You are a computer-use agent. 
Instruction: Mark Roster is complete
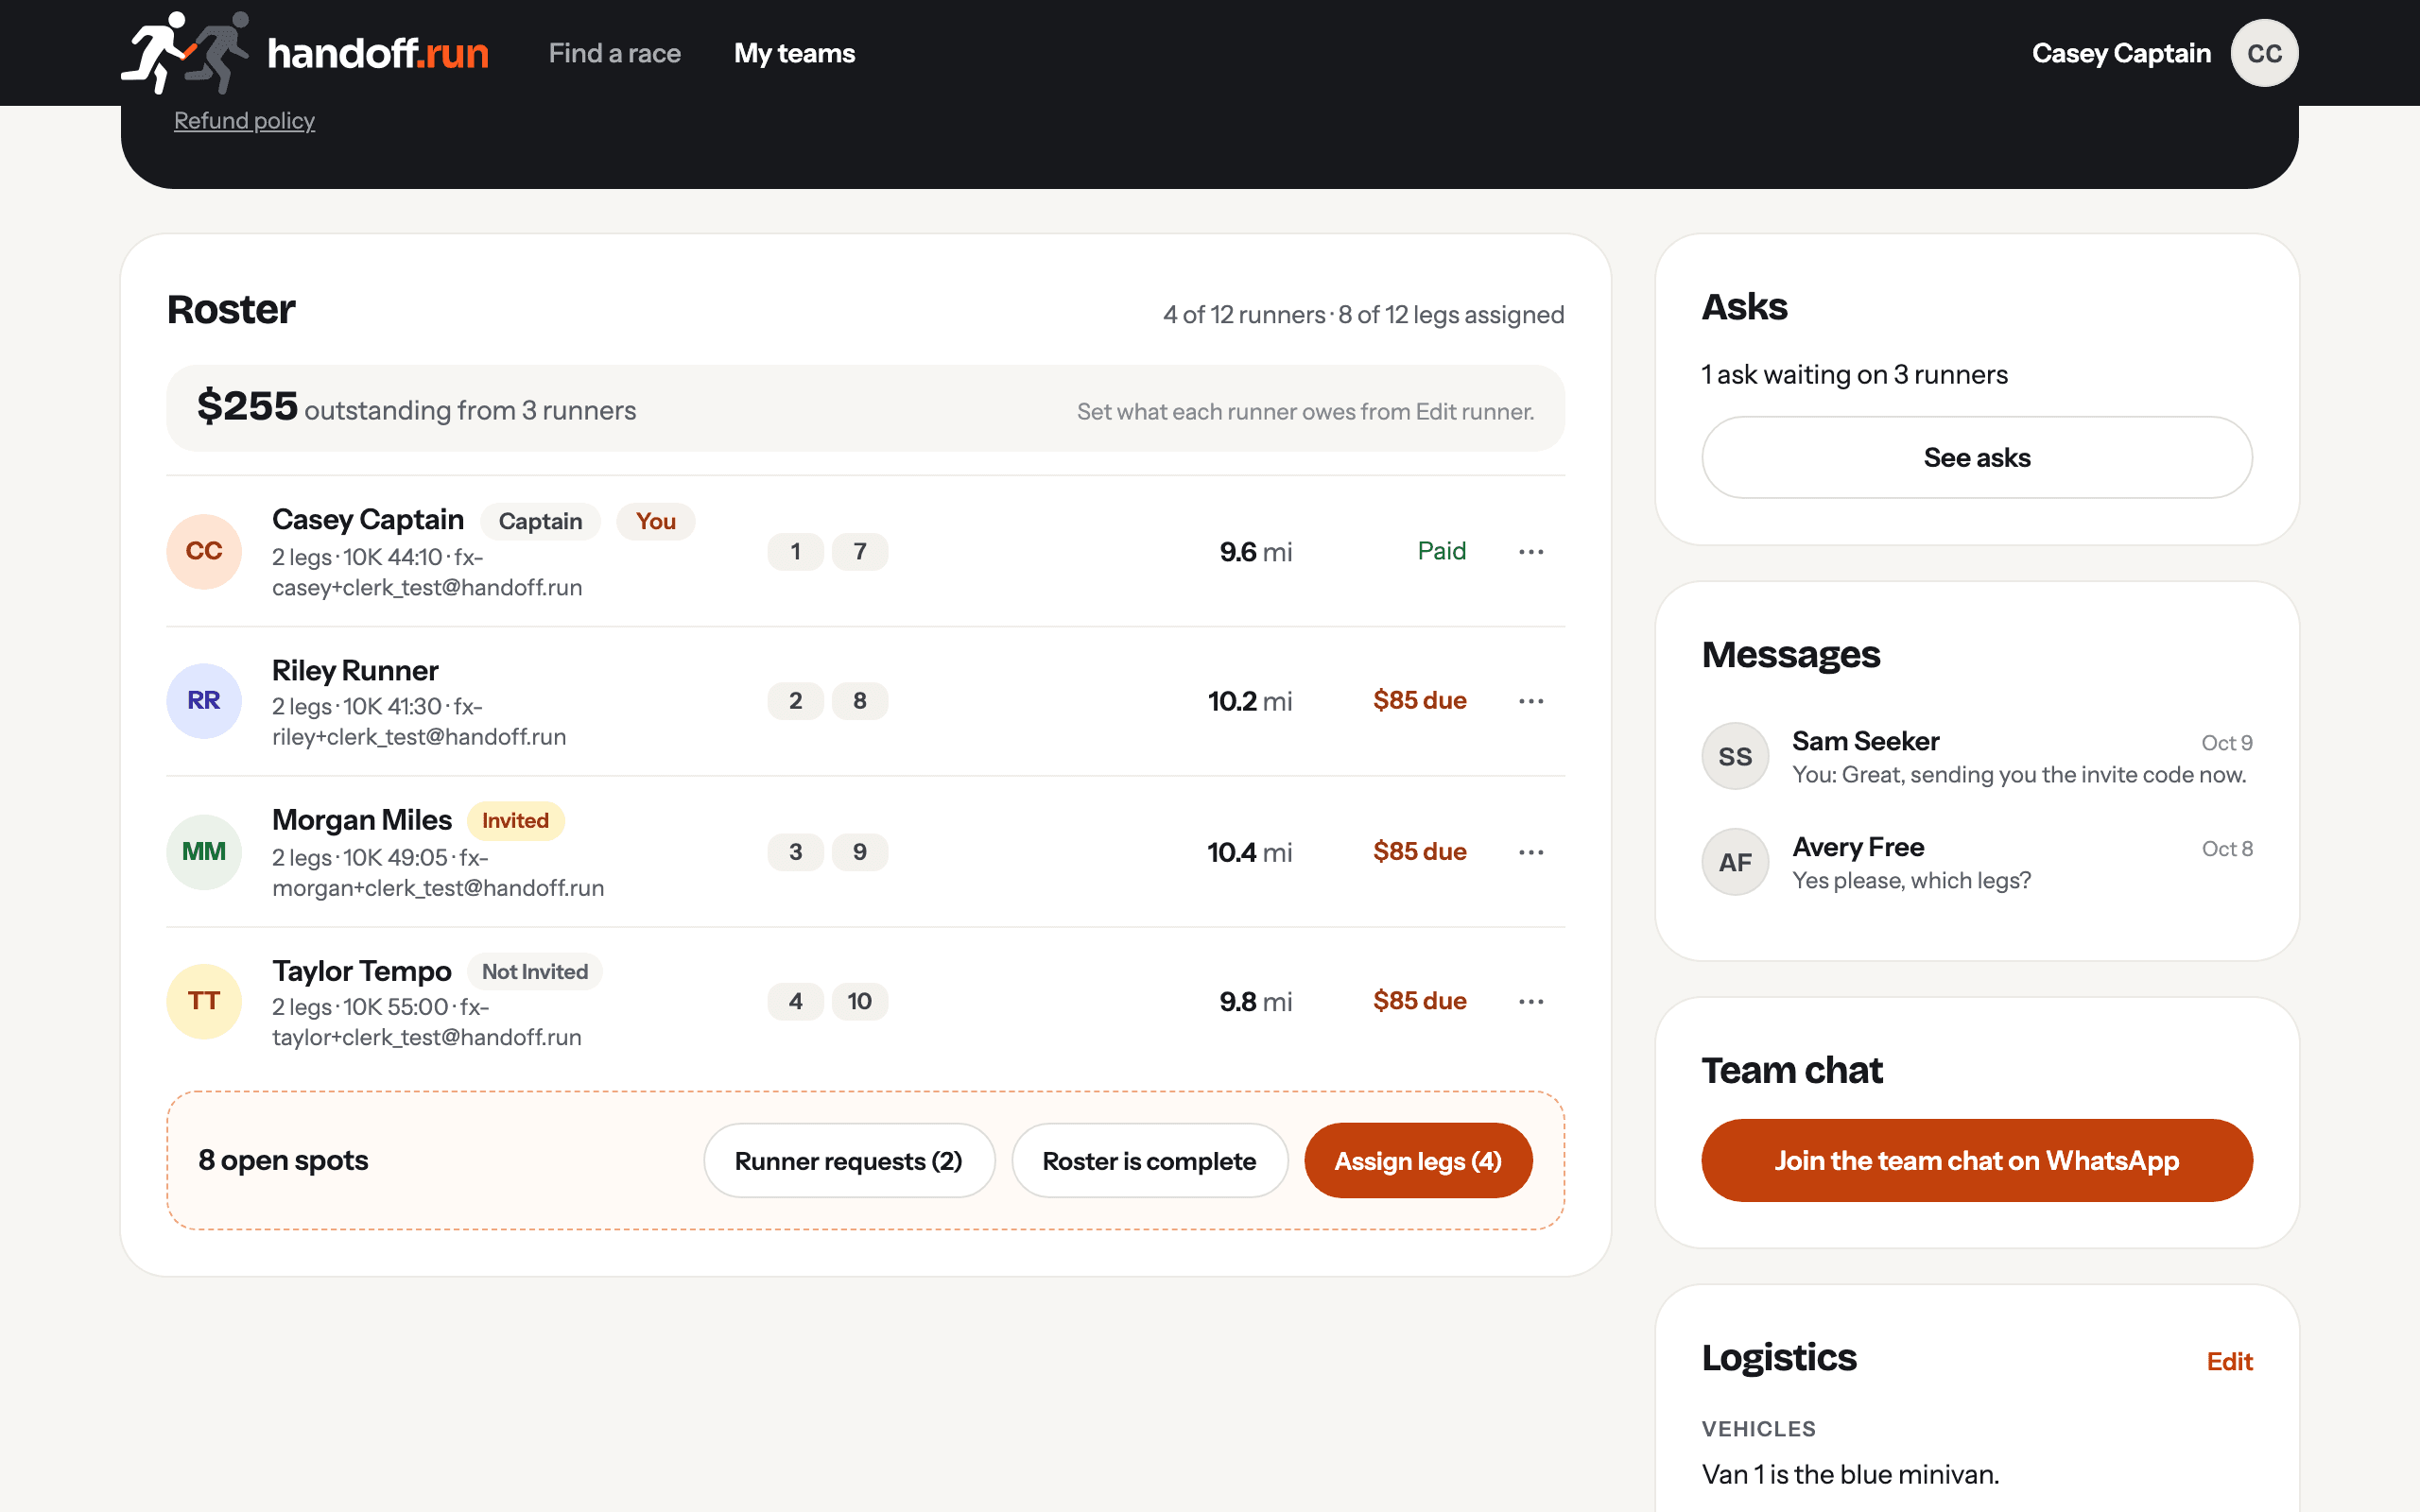coord(1149,1160)
